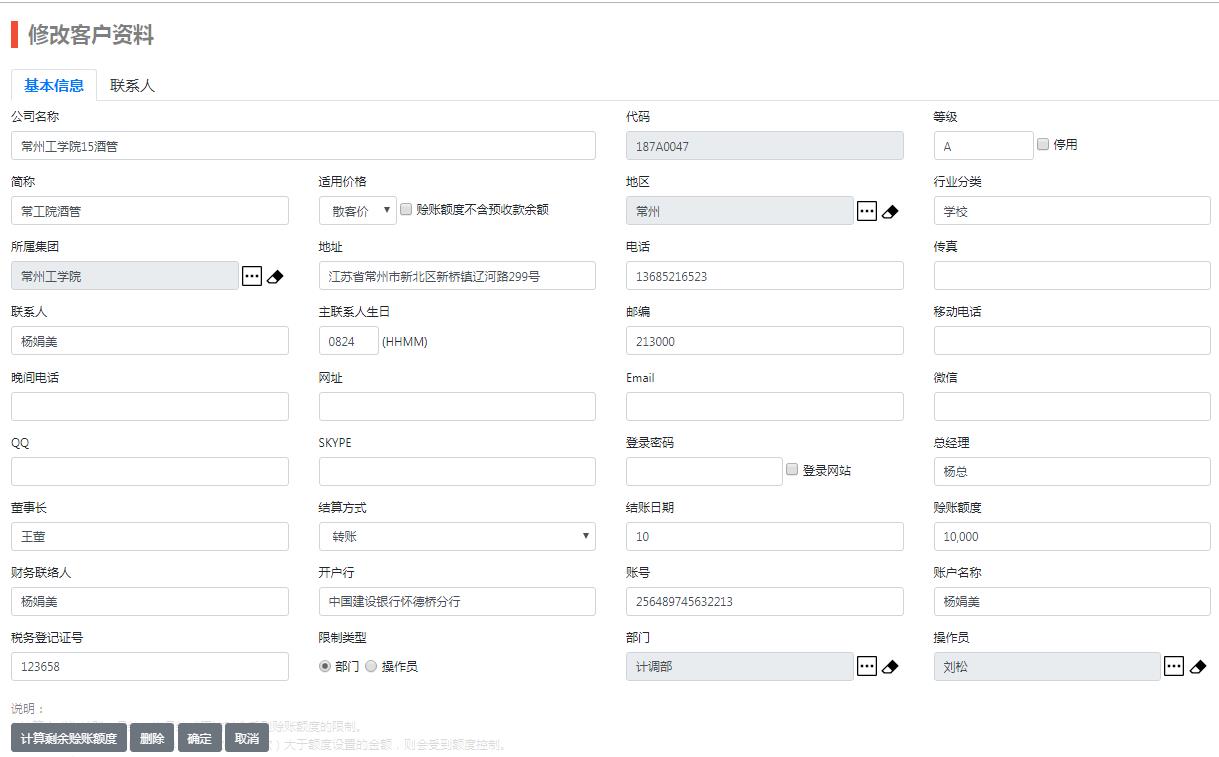Toggle the 停用 checkbox

click(1043, 144)
